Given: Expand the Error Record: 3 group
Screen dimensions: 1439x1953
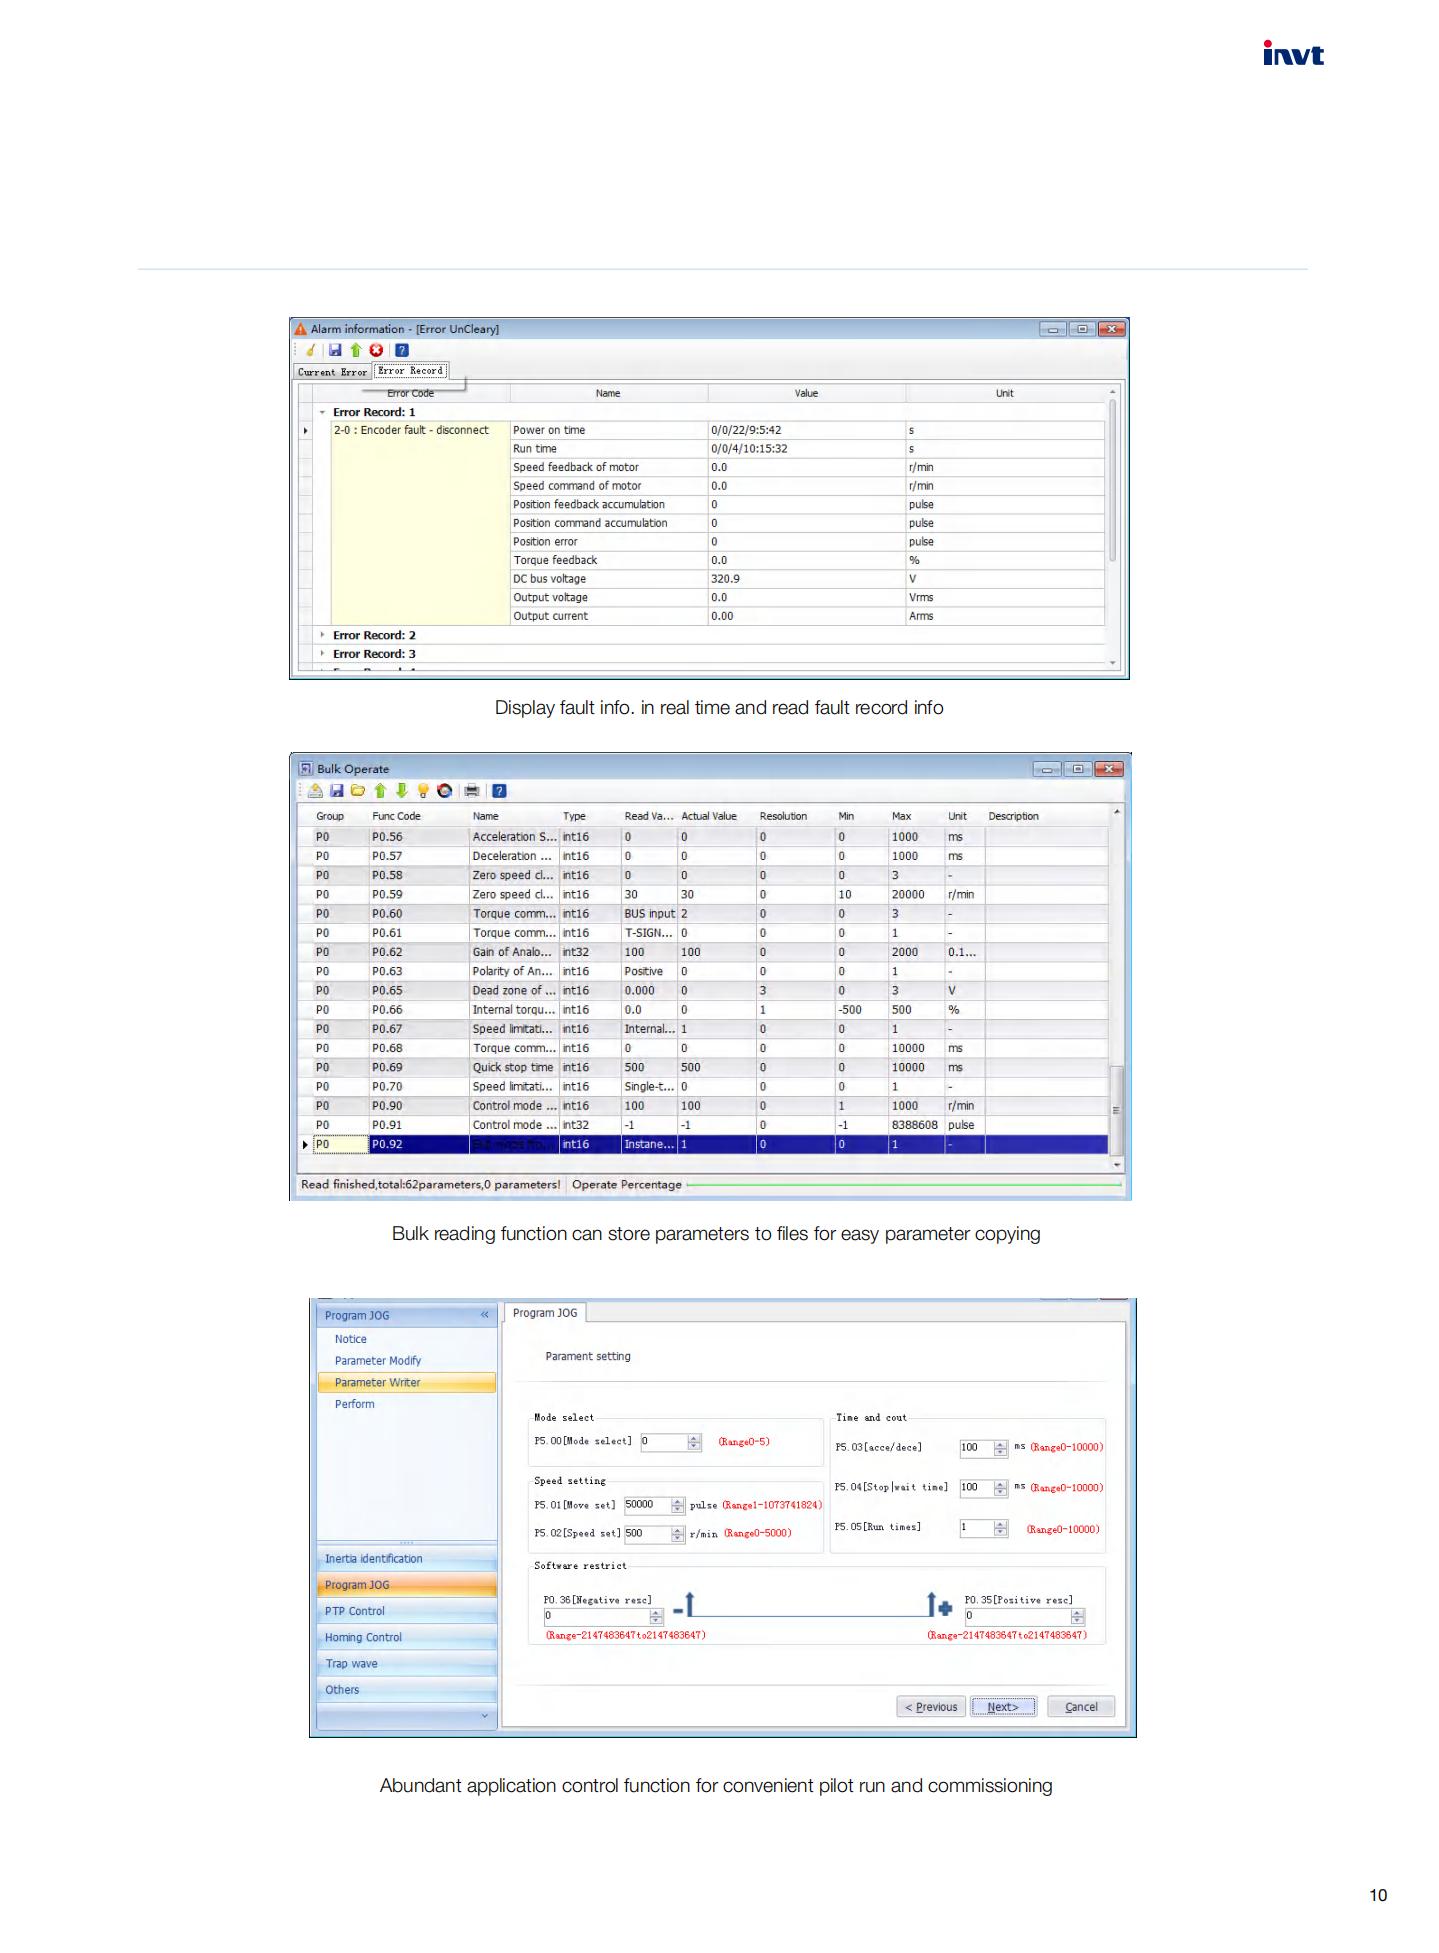Looking at the screenshot, I should (322, 654).
